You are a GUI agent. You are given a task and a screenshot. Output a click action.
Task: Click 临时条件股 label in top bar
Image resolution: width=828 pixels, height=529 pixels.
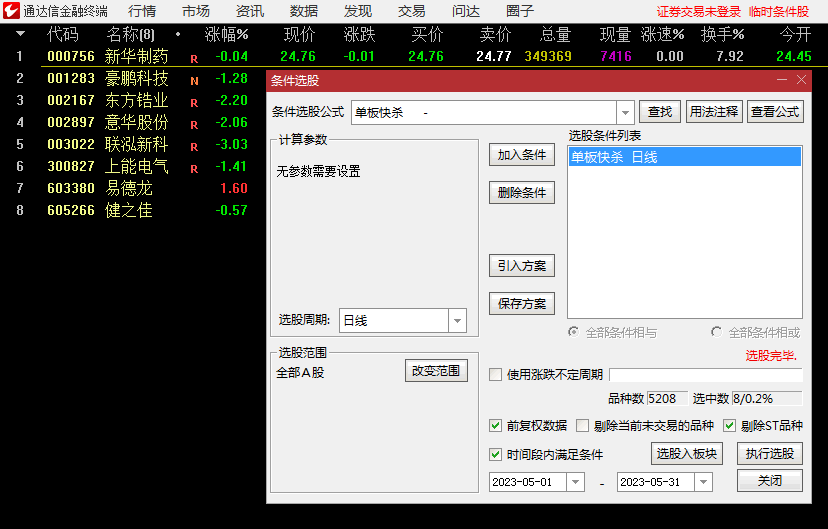click(x=779, y=12)
